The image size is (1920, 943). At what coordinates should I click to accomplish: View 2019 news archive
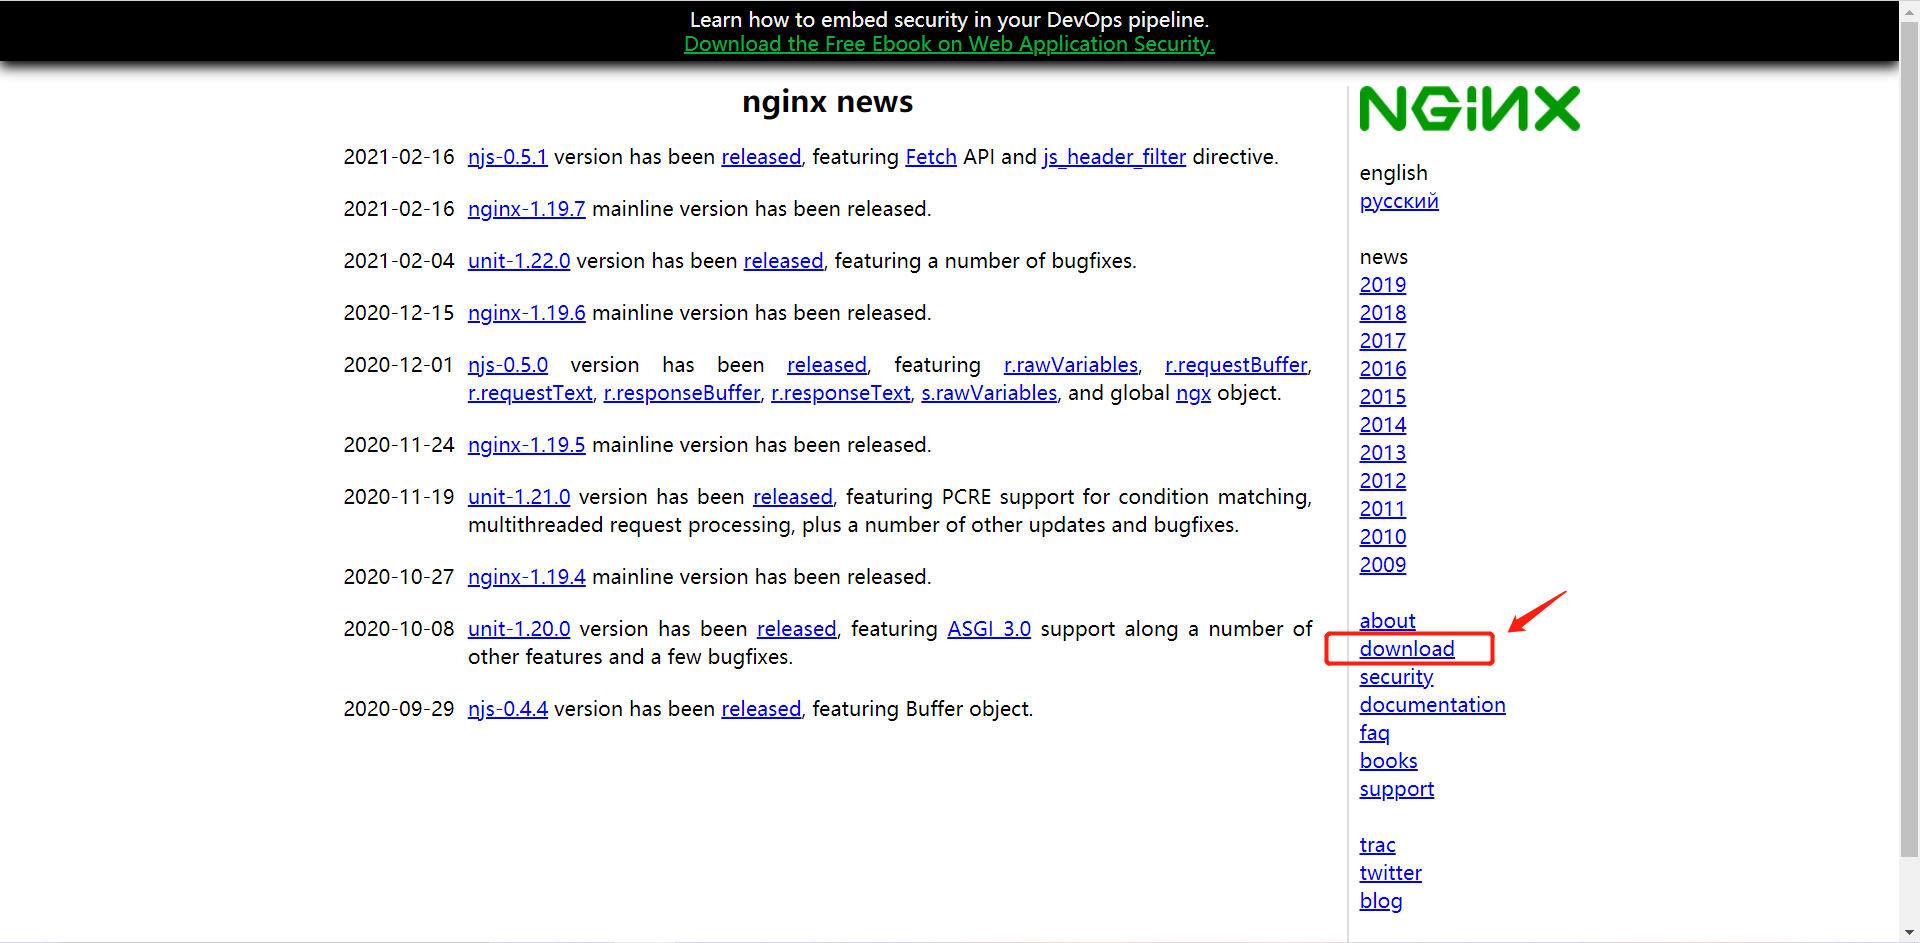(1383, 285)
